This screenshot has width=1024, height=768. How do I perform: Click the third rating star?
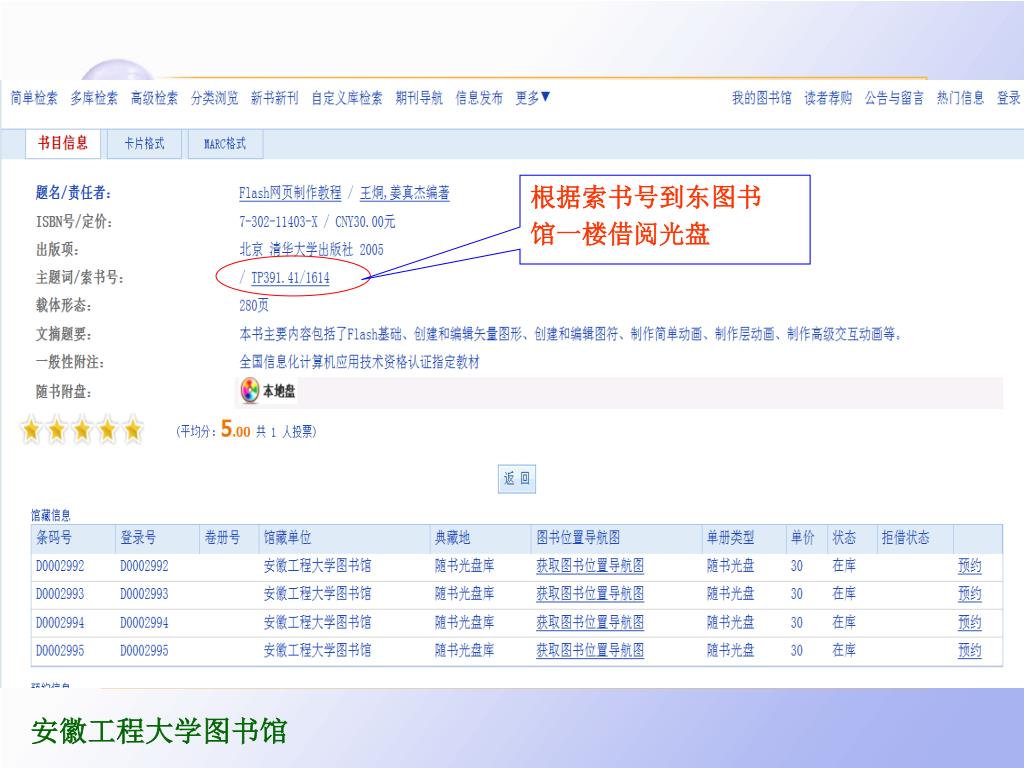pos(82,430)
